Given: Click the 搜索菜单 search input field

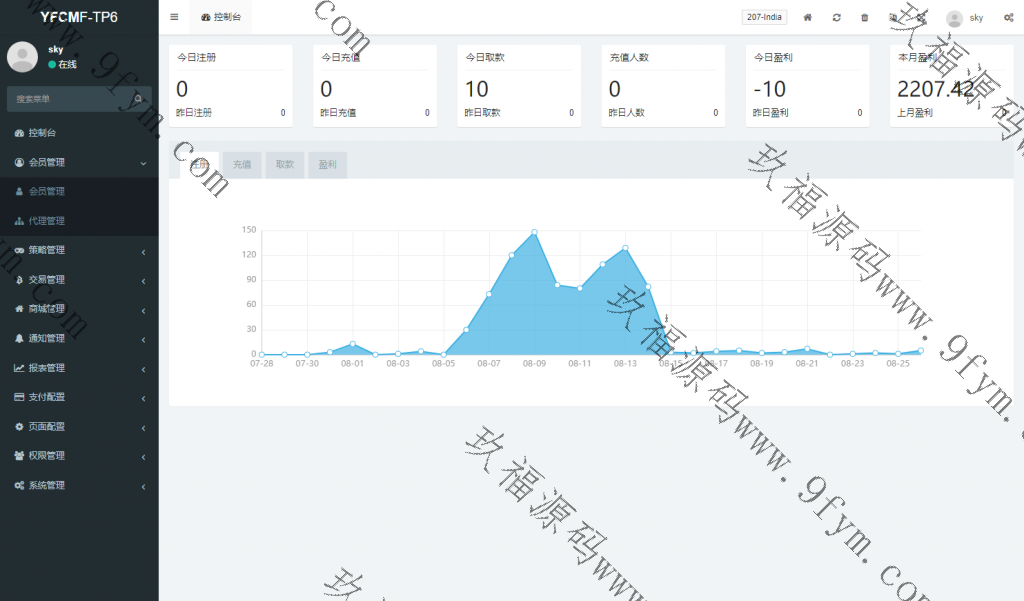Looking at the screenshot, I should coord(65,99).
